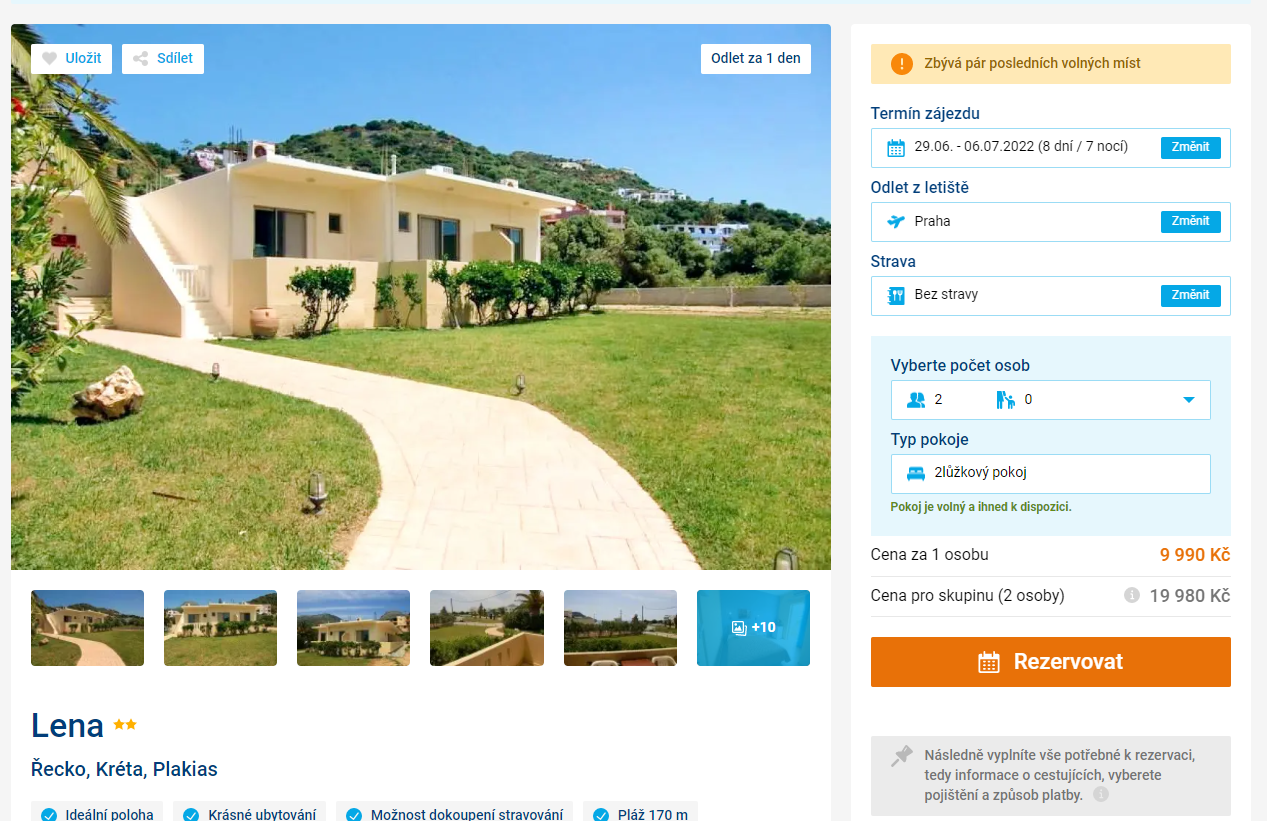This screenshot has width=1267, height=821.
Task: Click the heart icon to save hotel
Action: point(50,59)
